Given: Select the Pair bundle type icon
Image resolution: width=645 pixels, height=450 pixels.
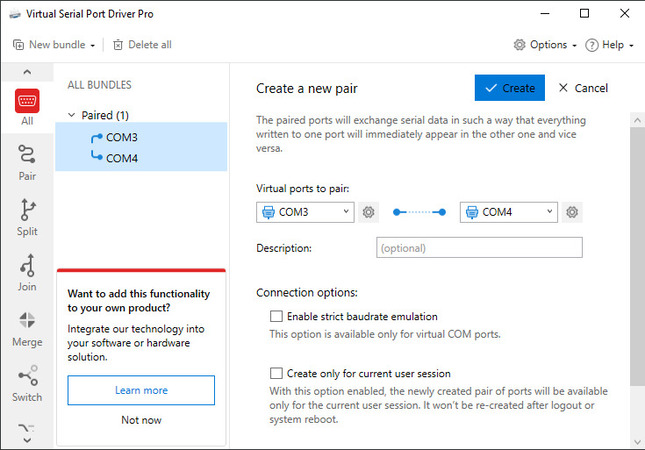Looking at the screenshot, I should coord(27,162).
